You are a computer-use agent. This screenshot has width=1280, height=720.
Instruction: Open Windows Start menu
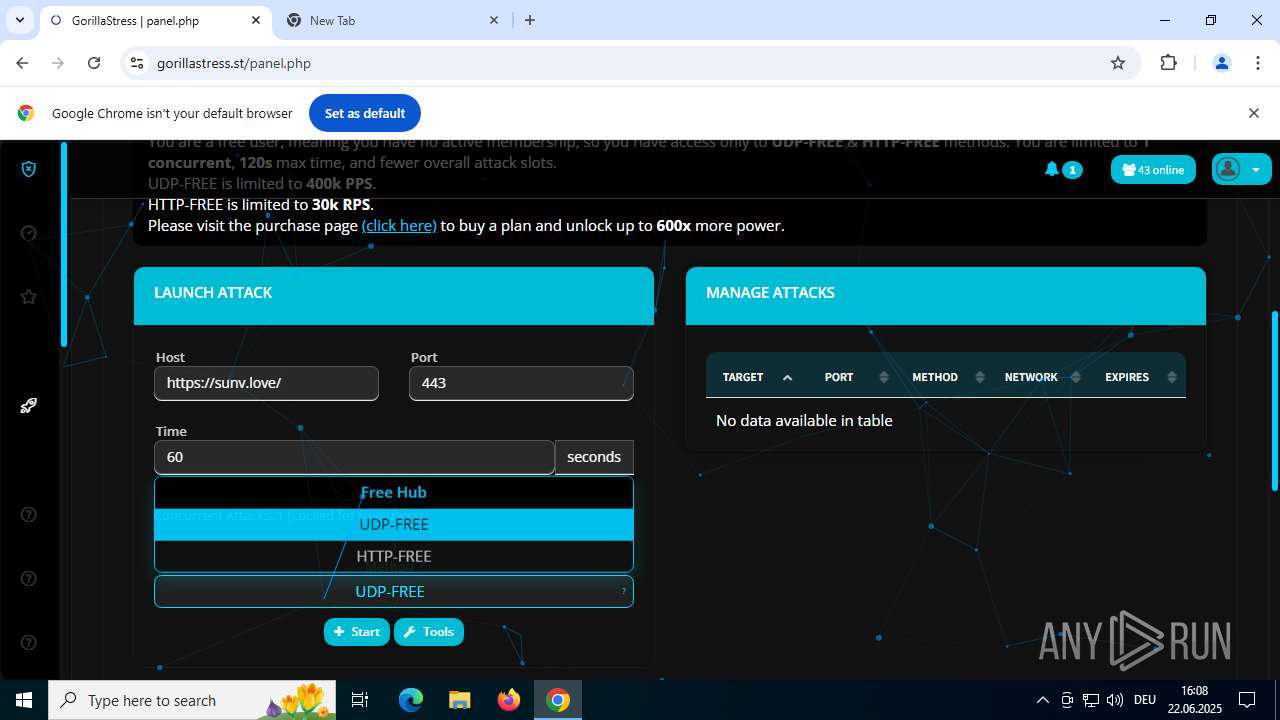(x=24, y=700)
